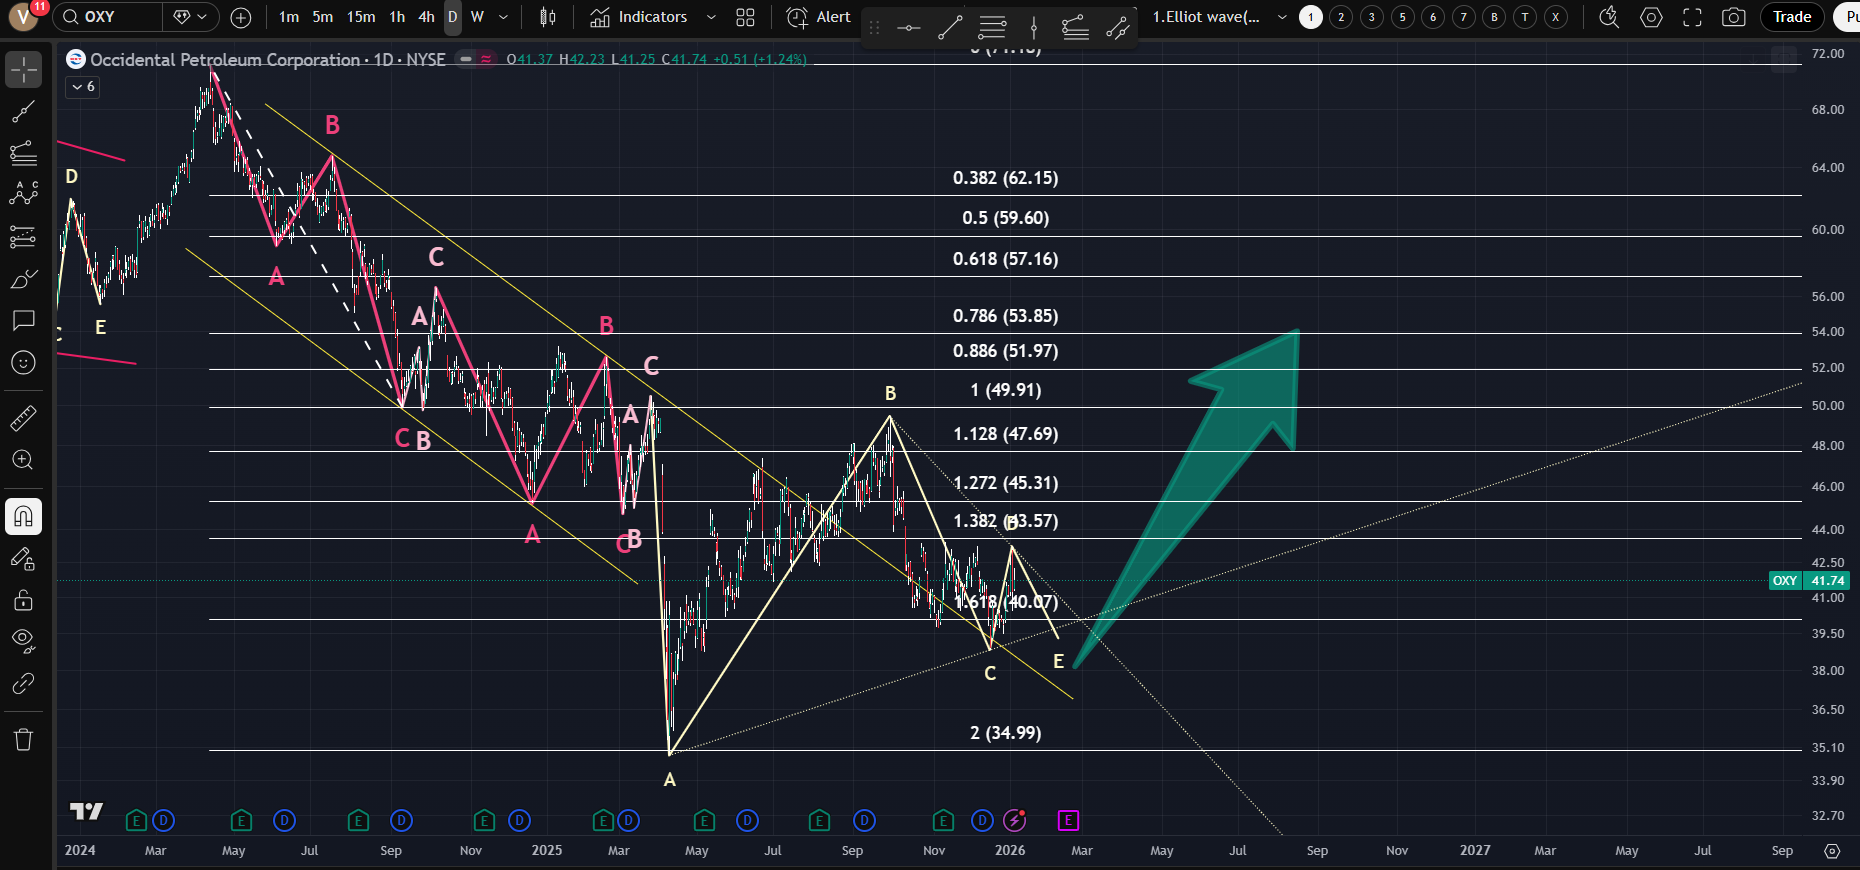The image size is (1860, 870).
Task: Switch to the 4h timeframe
Action: [x=426, y=17]
